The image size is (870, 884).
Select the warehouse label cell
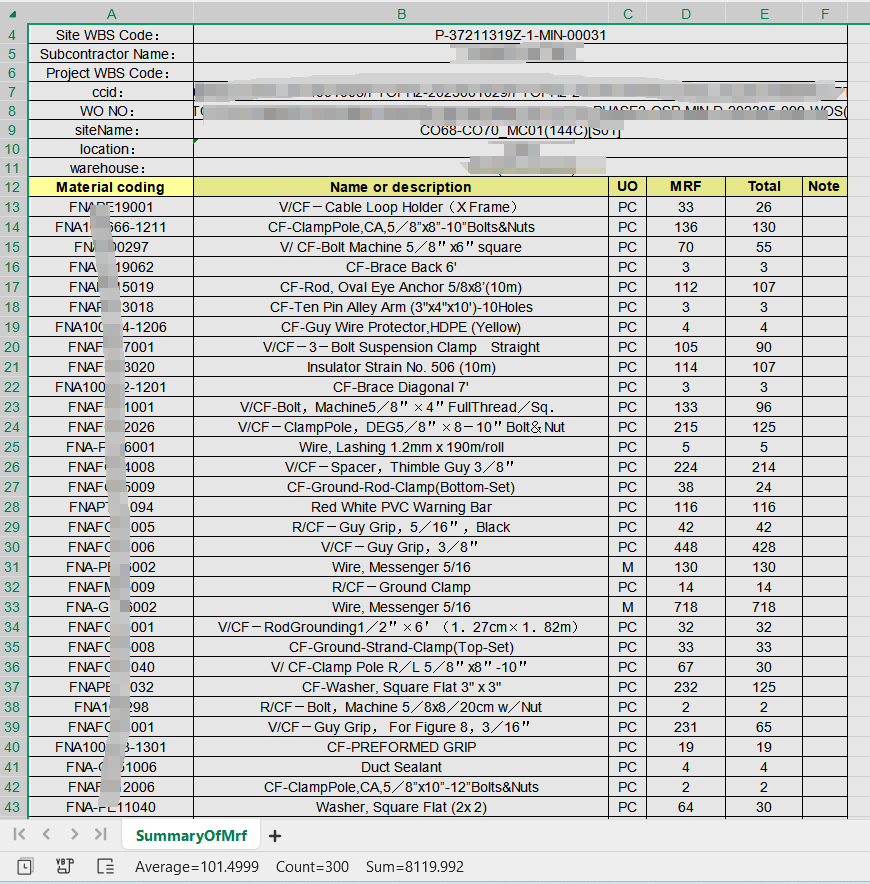click(111, 168)
